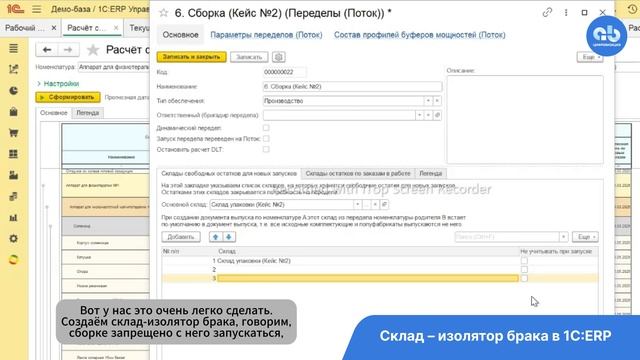Check Не учитывать при запуске in row 1
Image resolution: width=640 pixels, height=360 pixels.
(524, 260)
